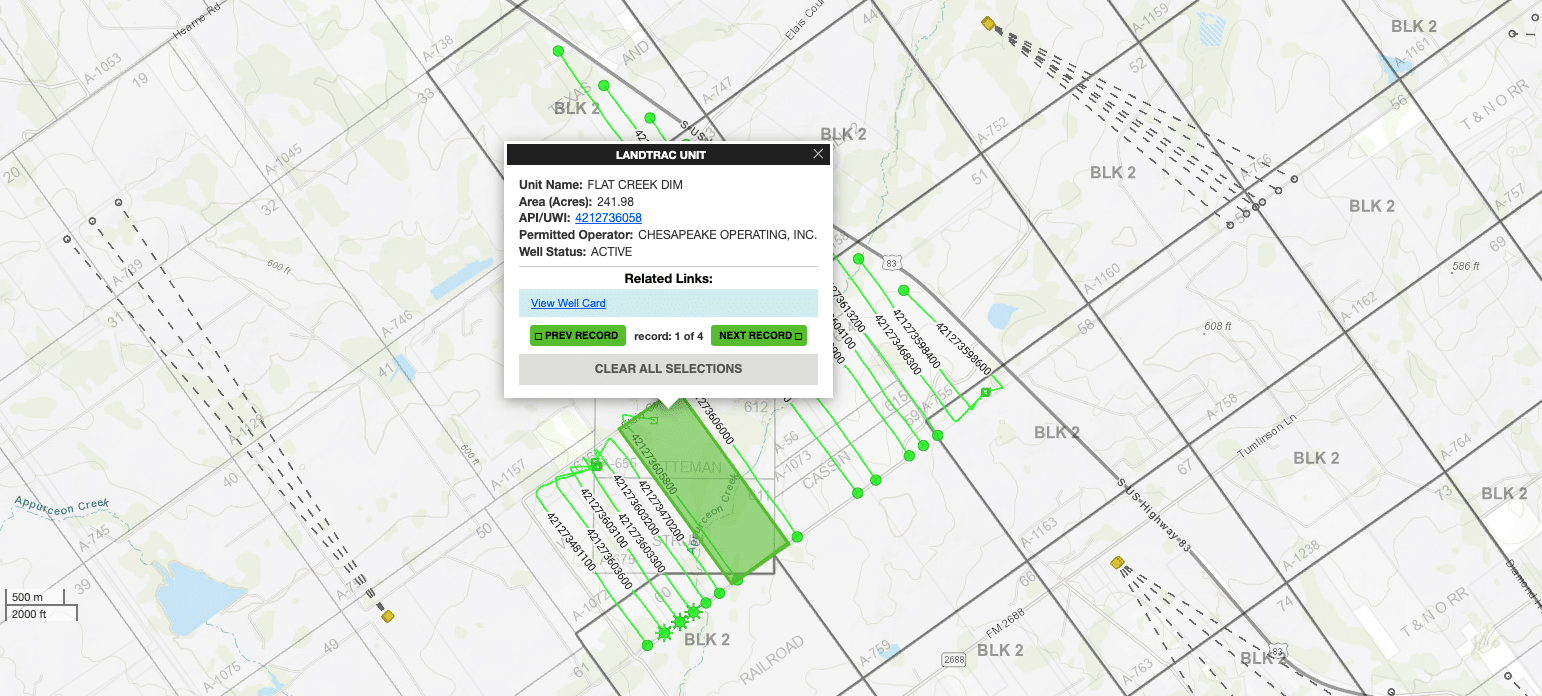Select well label 421273470200

[x=661, y=513]
